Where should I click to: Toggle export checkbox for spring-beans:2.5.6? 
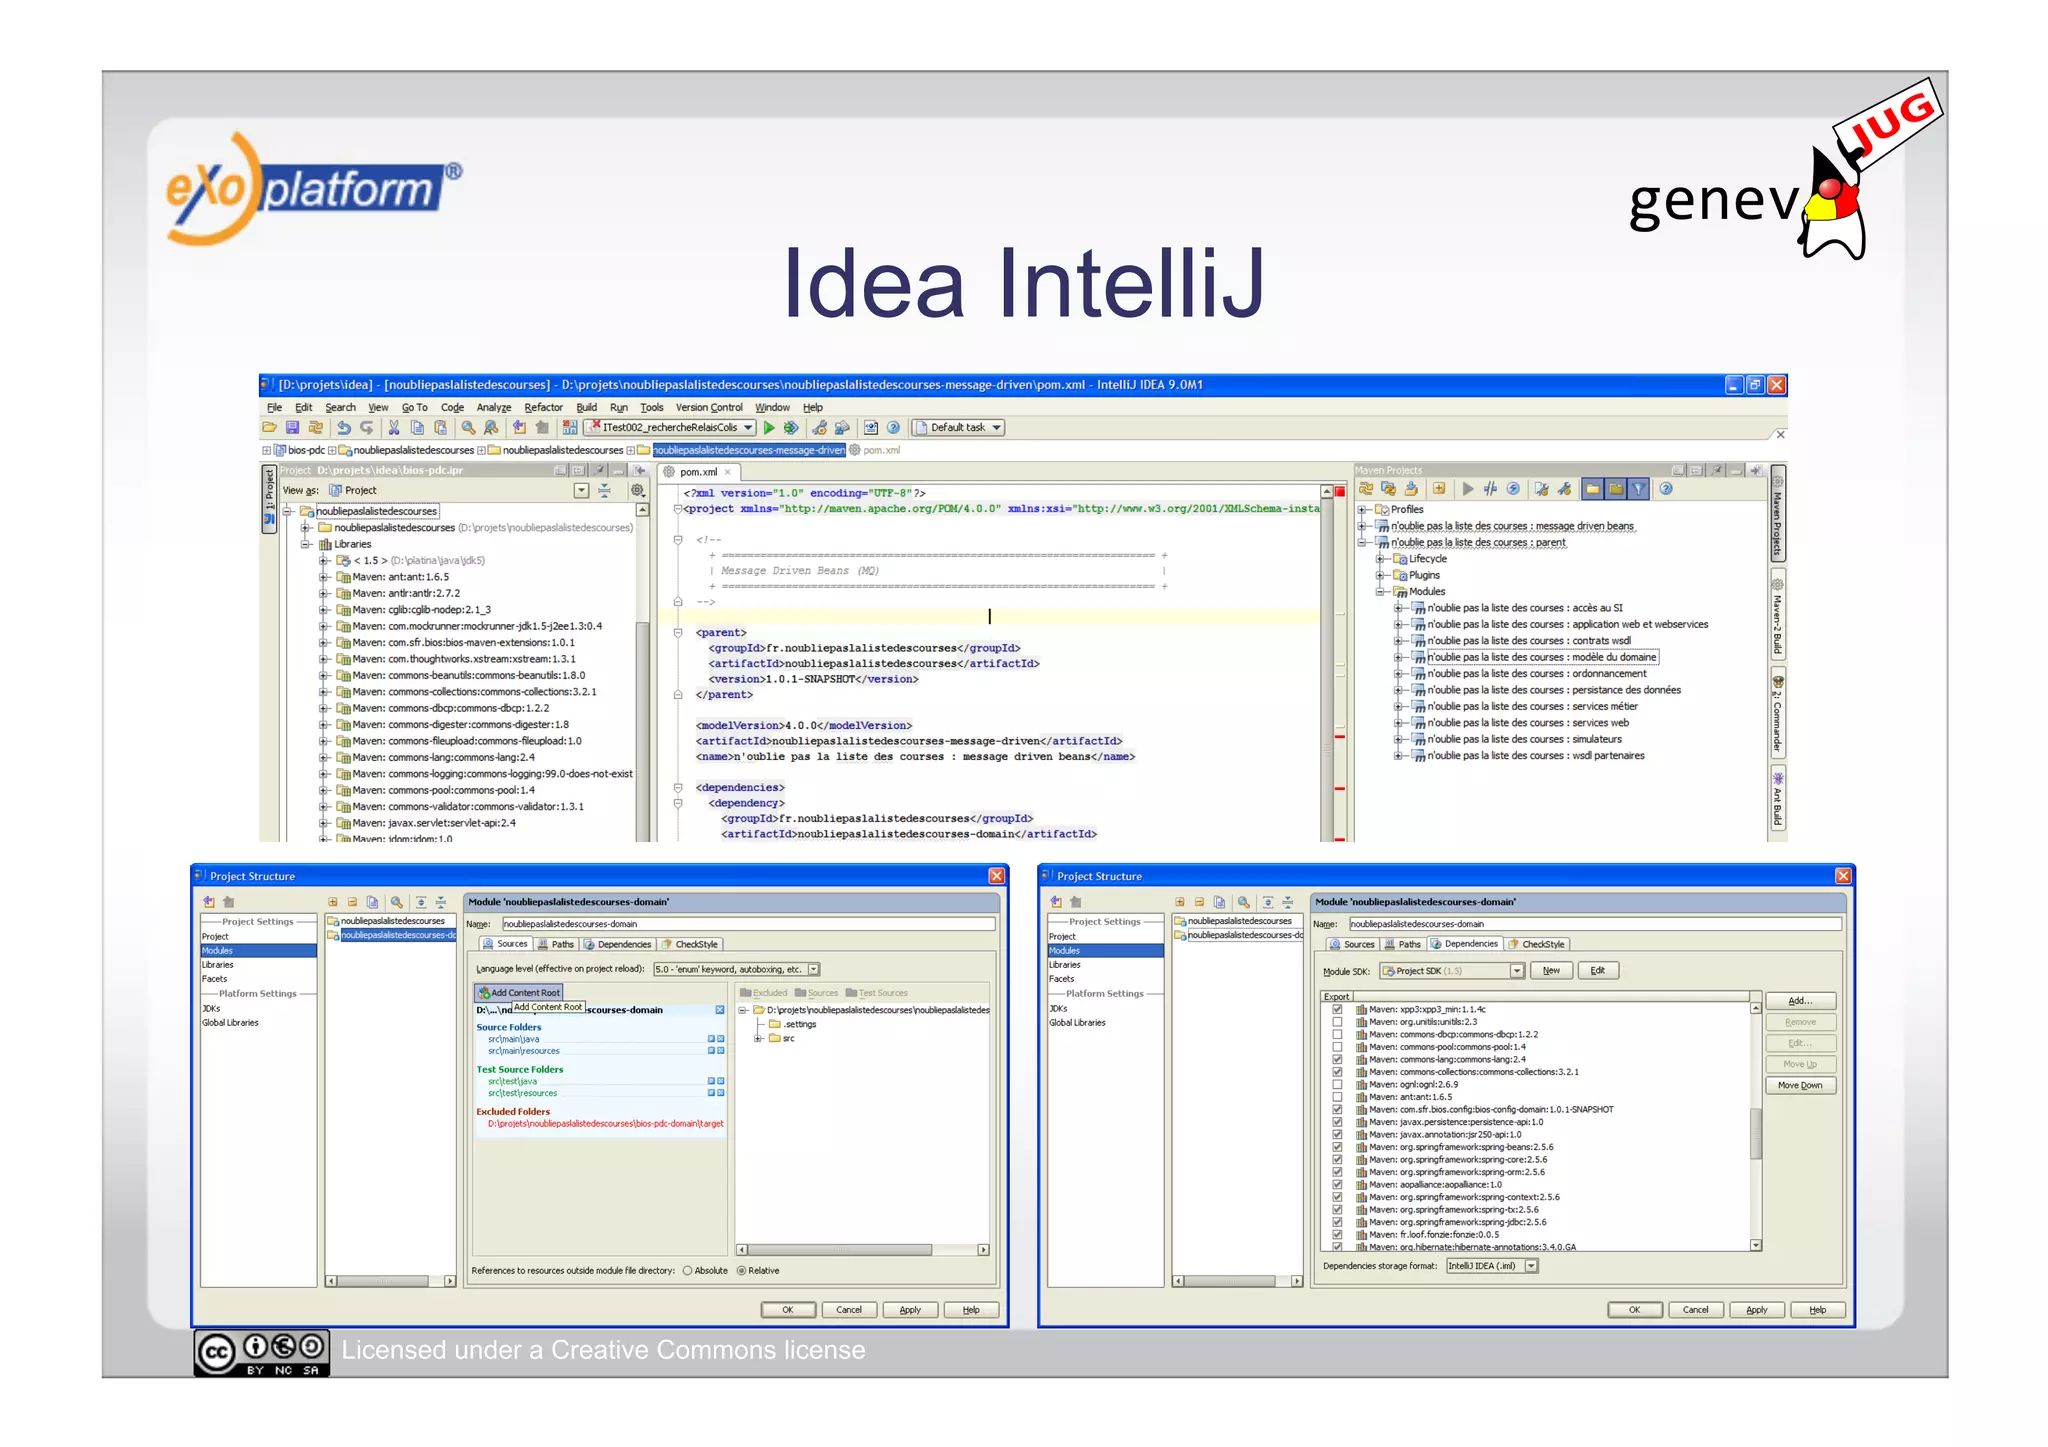click(x=1337, y=1147)
